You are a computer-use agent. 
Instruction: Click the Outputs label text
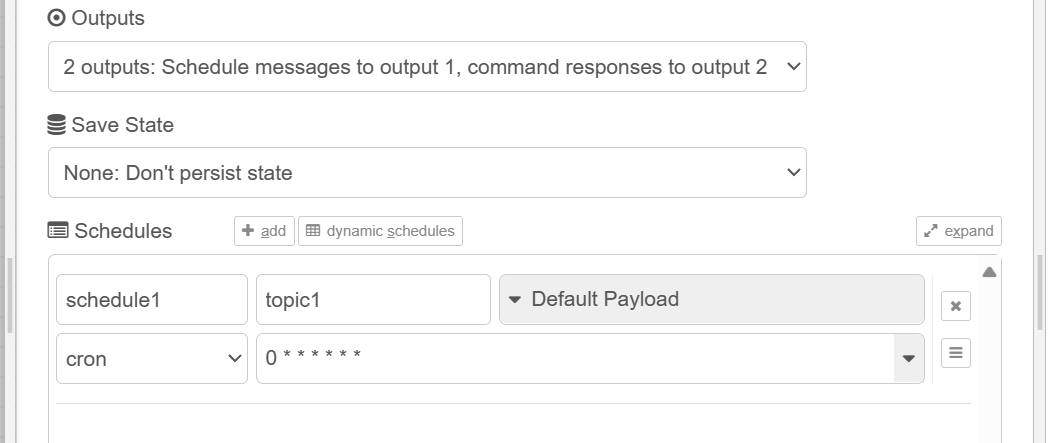tap(108, 19)
